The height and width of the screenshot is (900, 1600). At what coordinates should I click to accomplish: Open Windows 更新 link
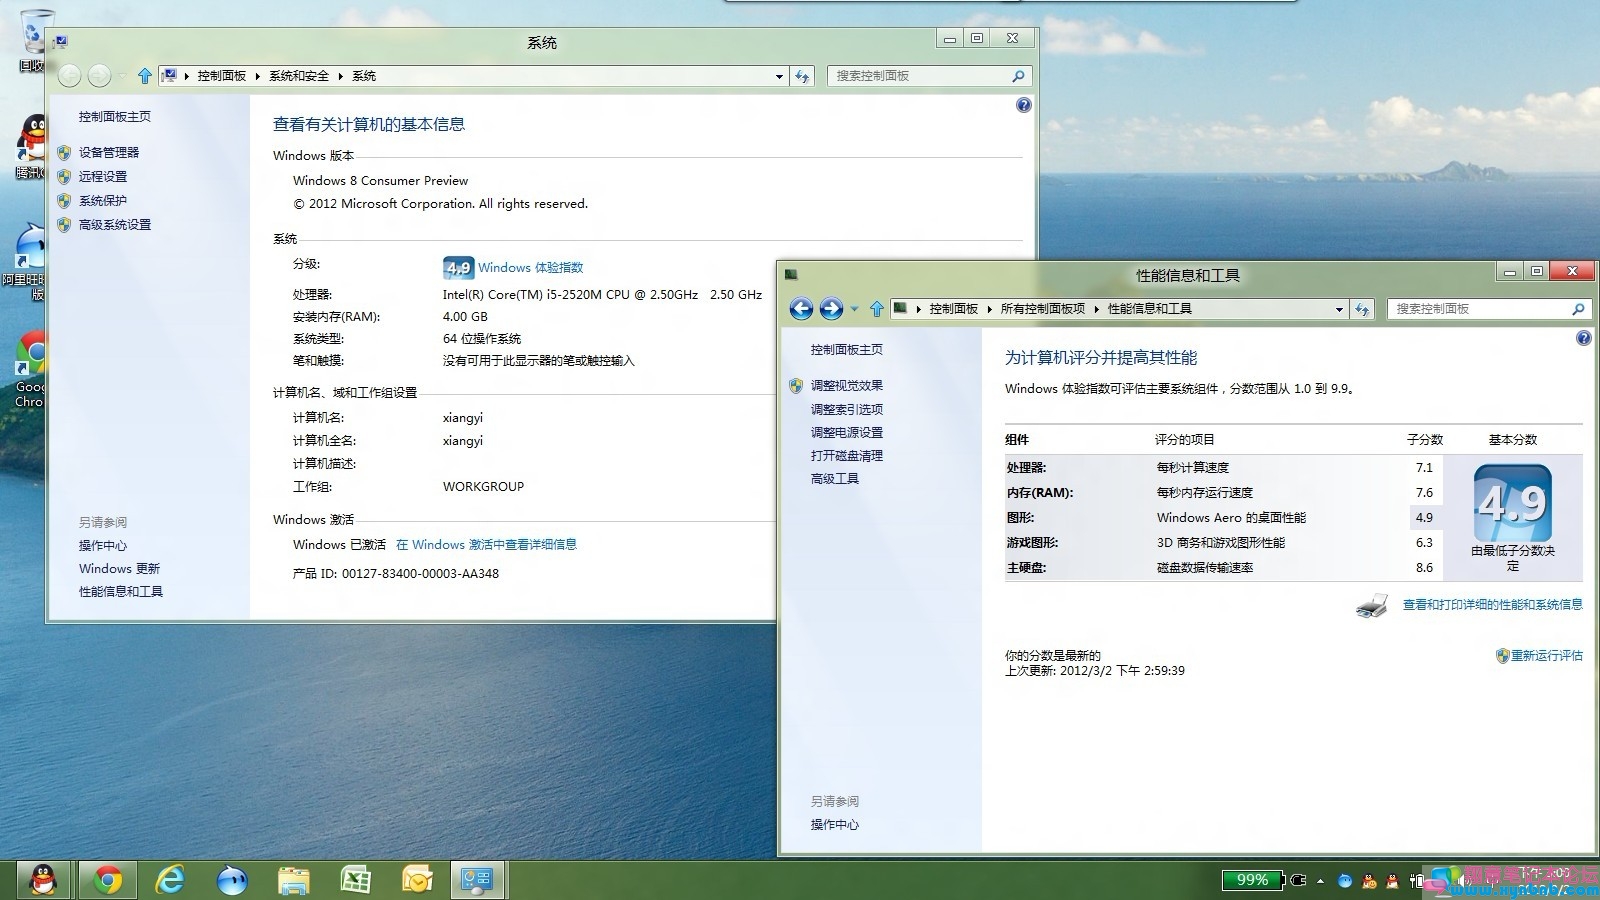tap(119, 569)
